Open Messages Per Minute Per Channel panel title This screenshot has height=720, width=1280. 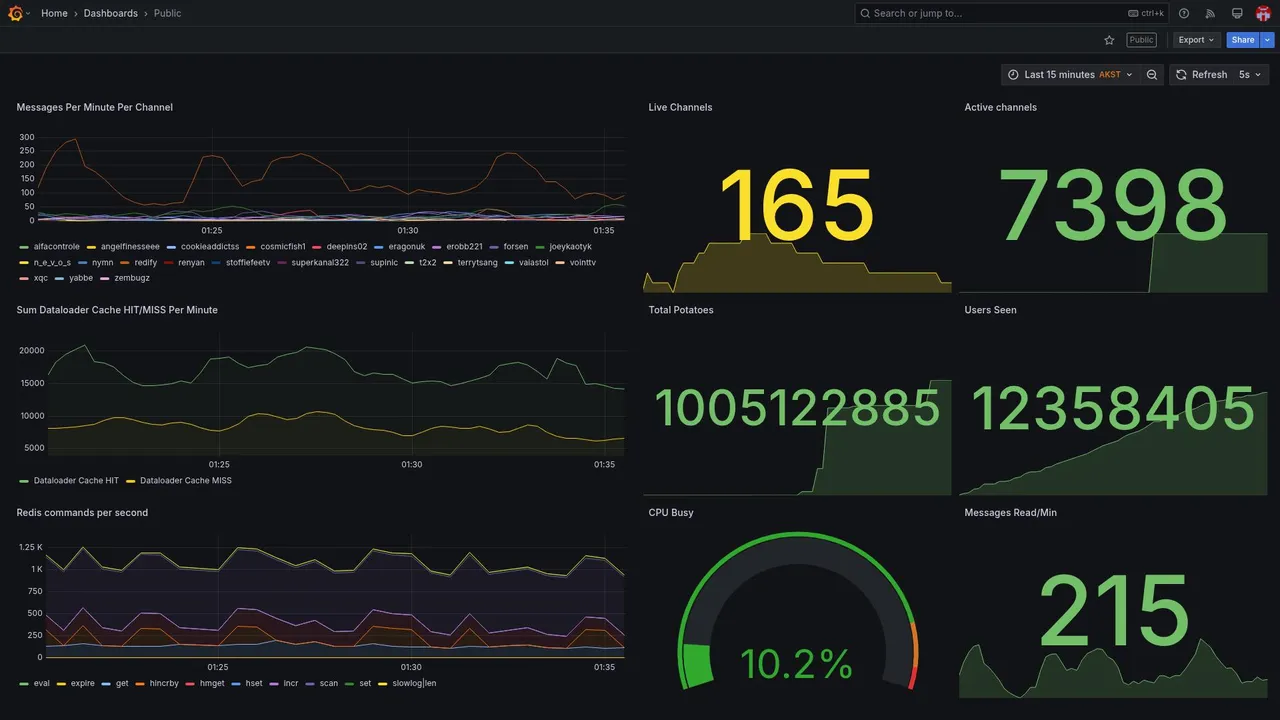pyautogui.click(x=95, y=107)
